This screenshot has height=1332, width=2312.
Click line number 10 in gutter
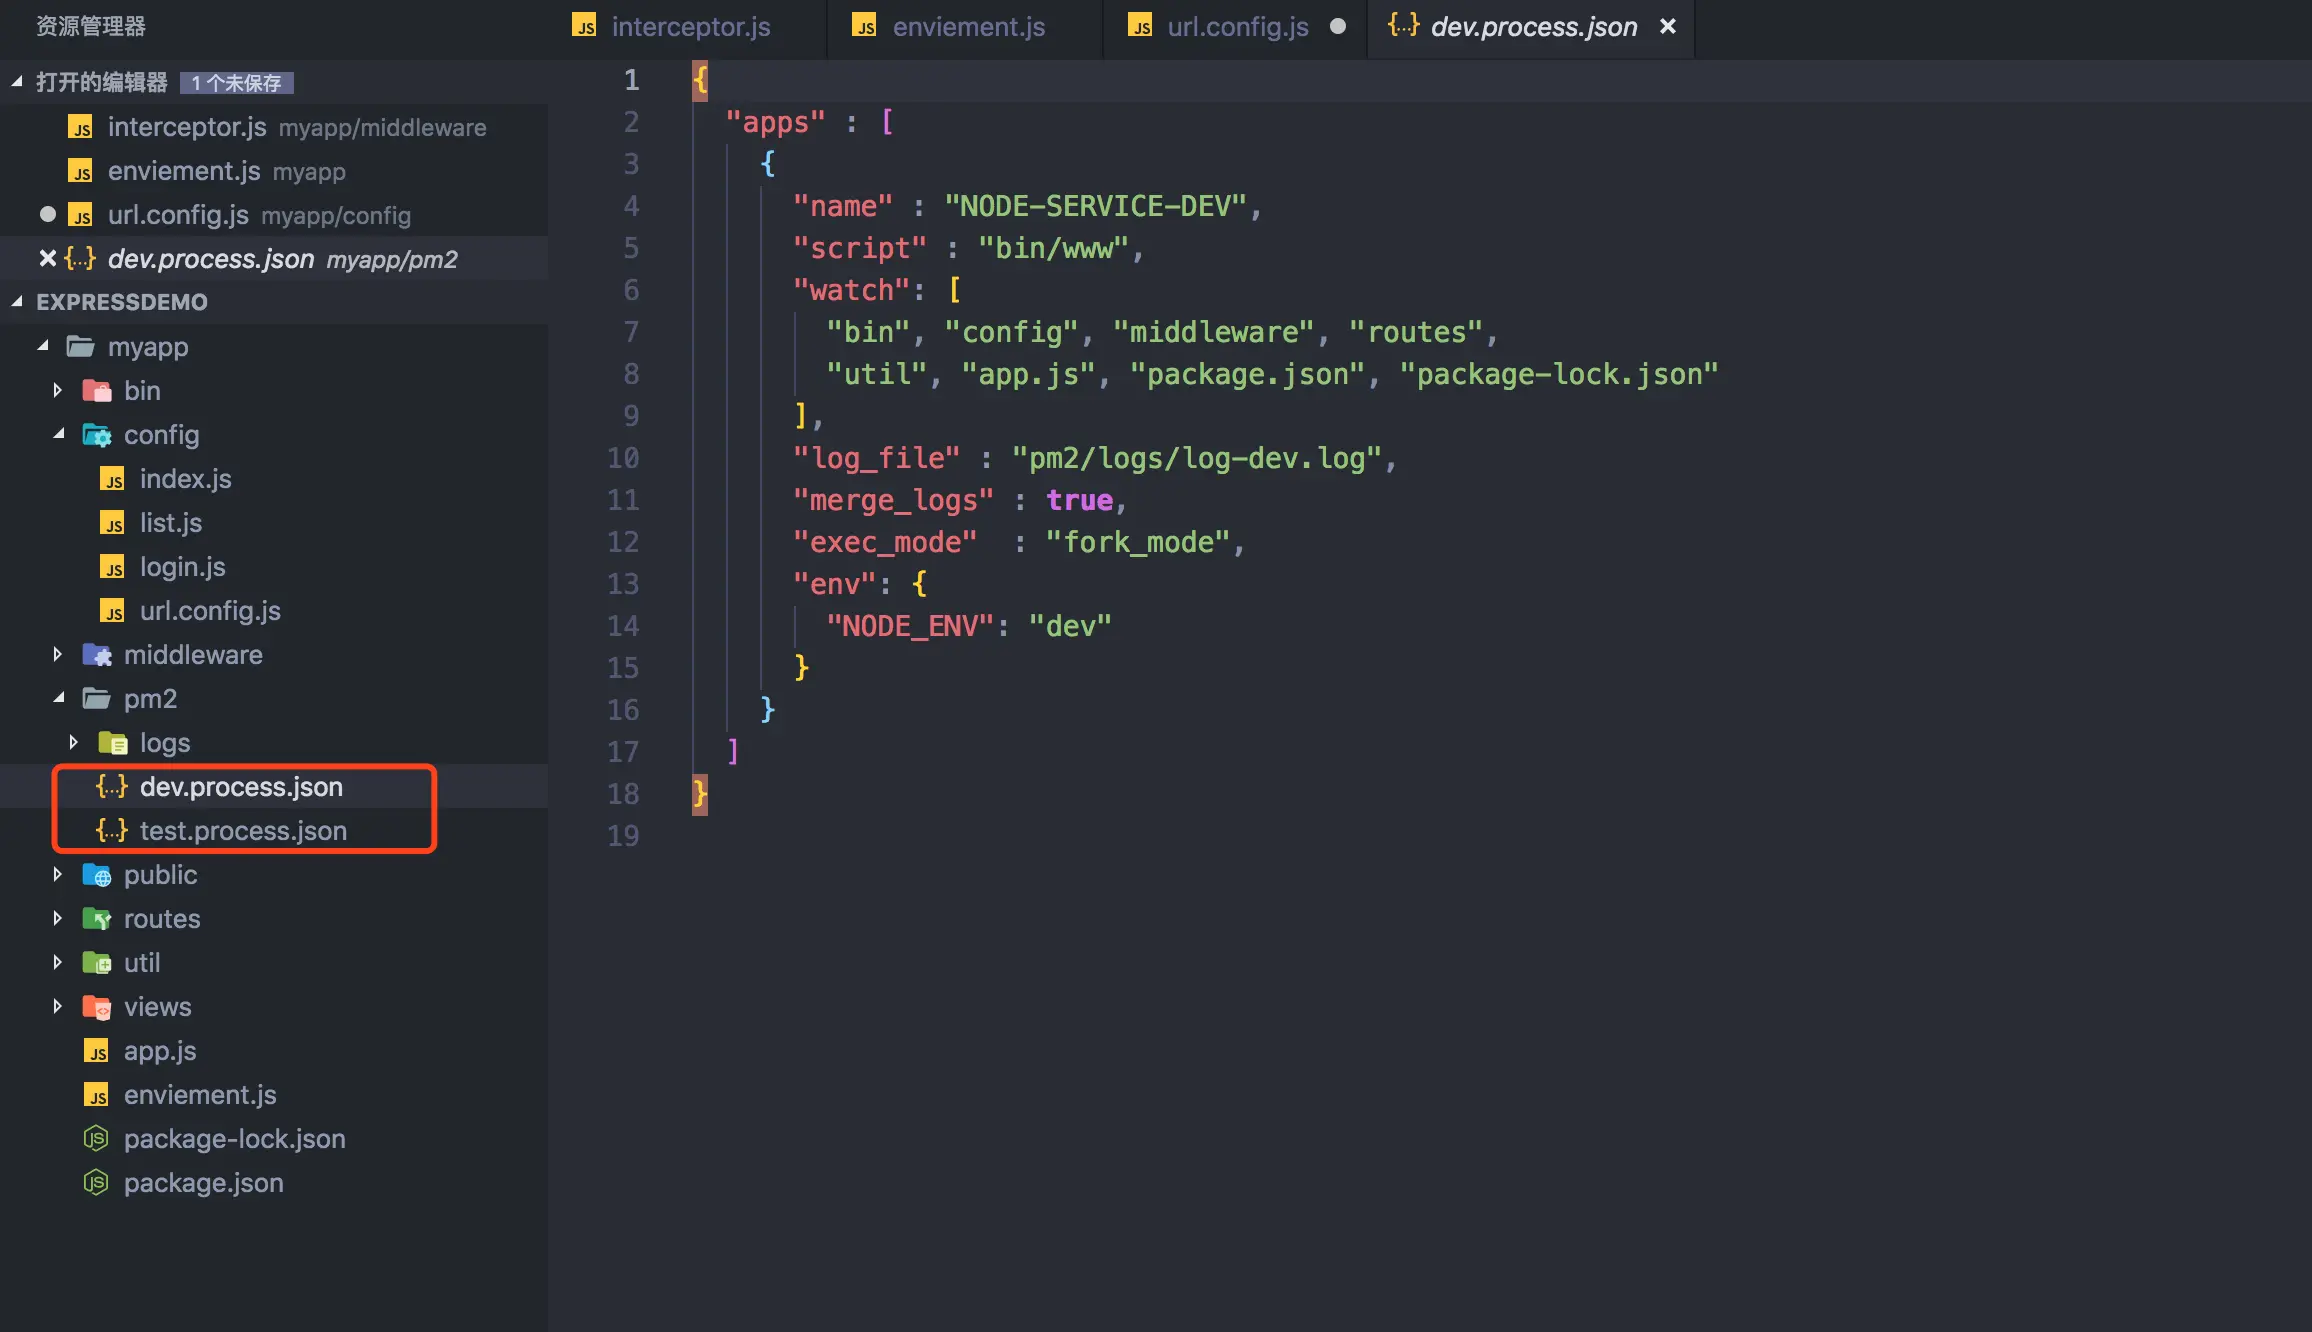pos(623,458)
